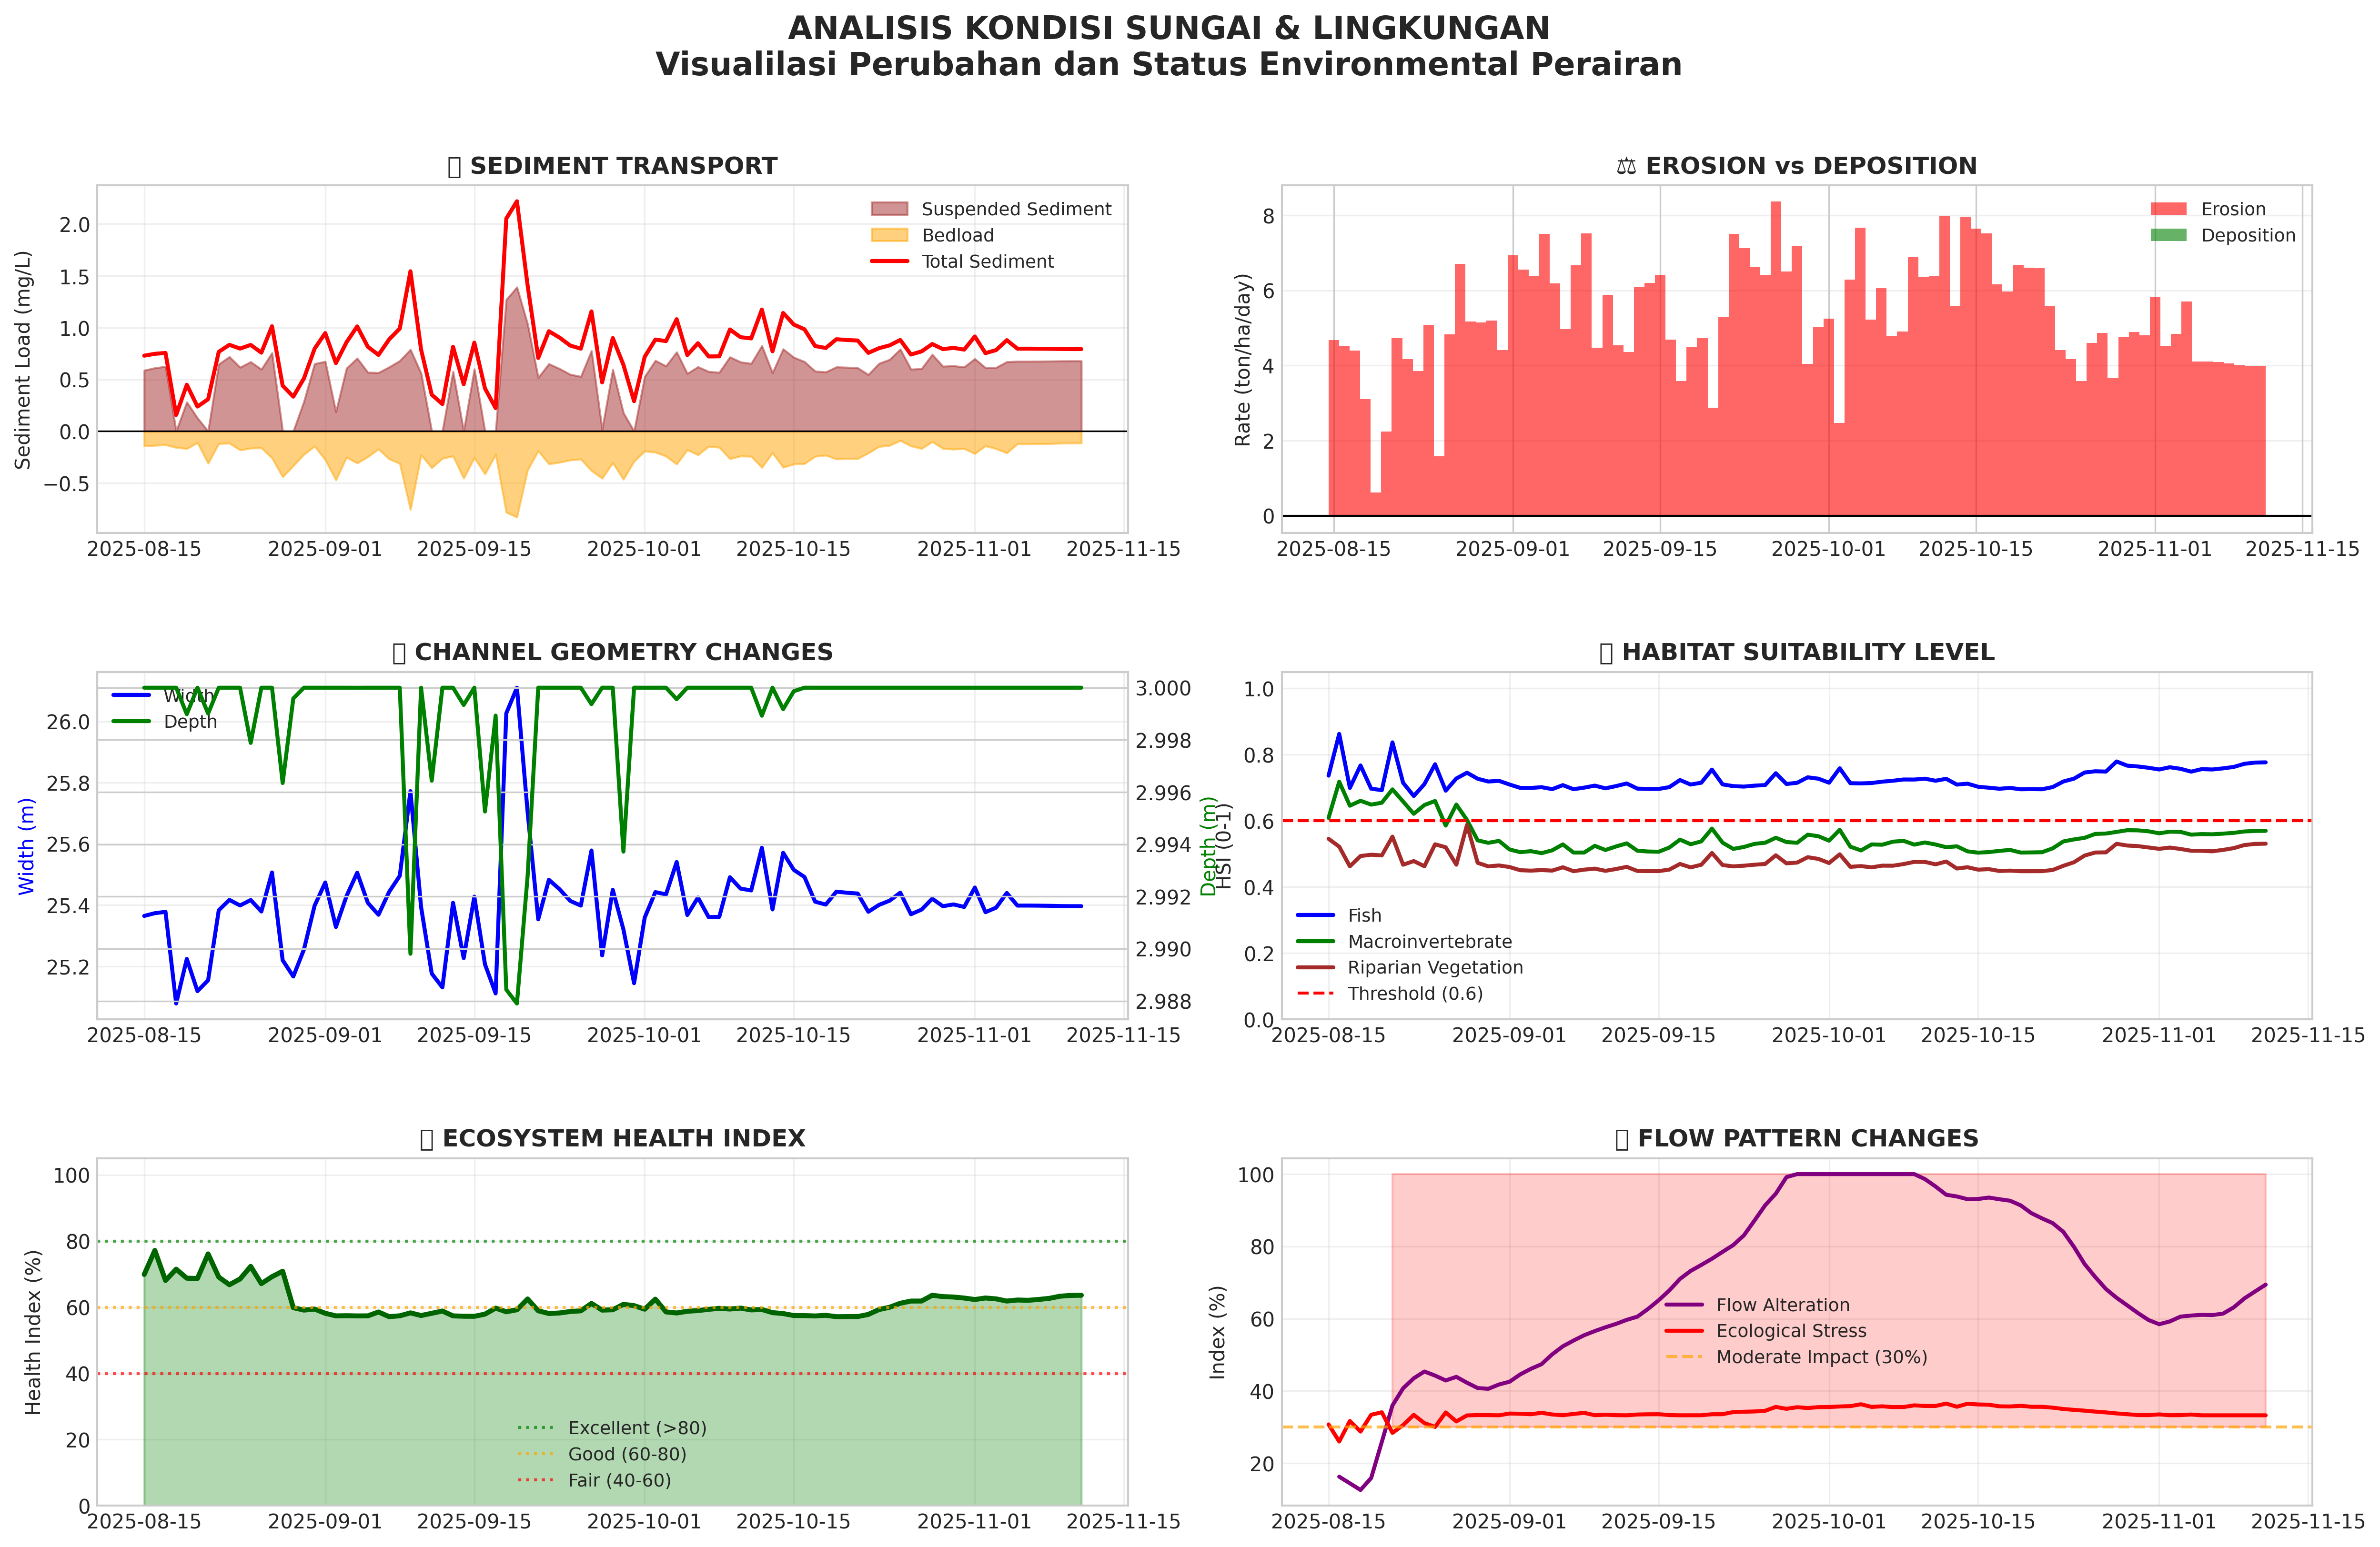Image resolution: width=2380 pixels, height=1547 pixels.
Task: Click the FLOW PATTERN CHANGES title
Action: 1796,1138
